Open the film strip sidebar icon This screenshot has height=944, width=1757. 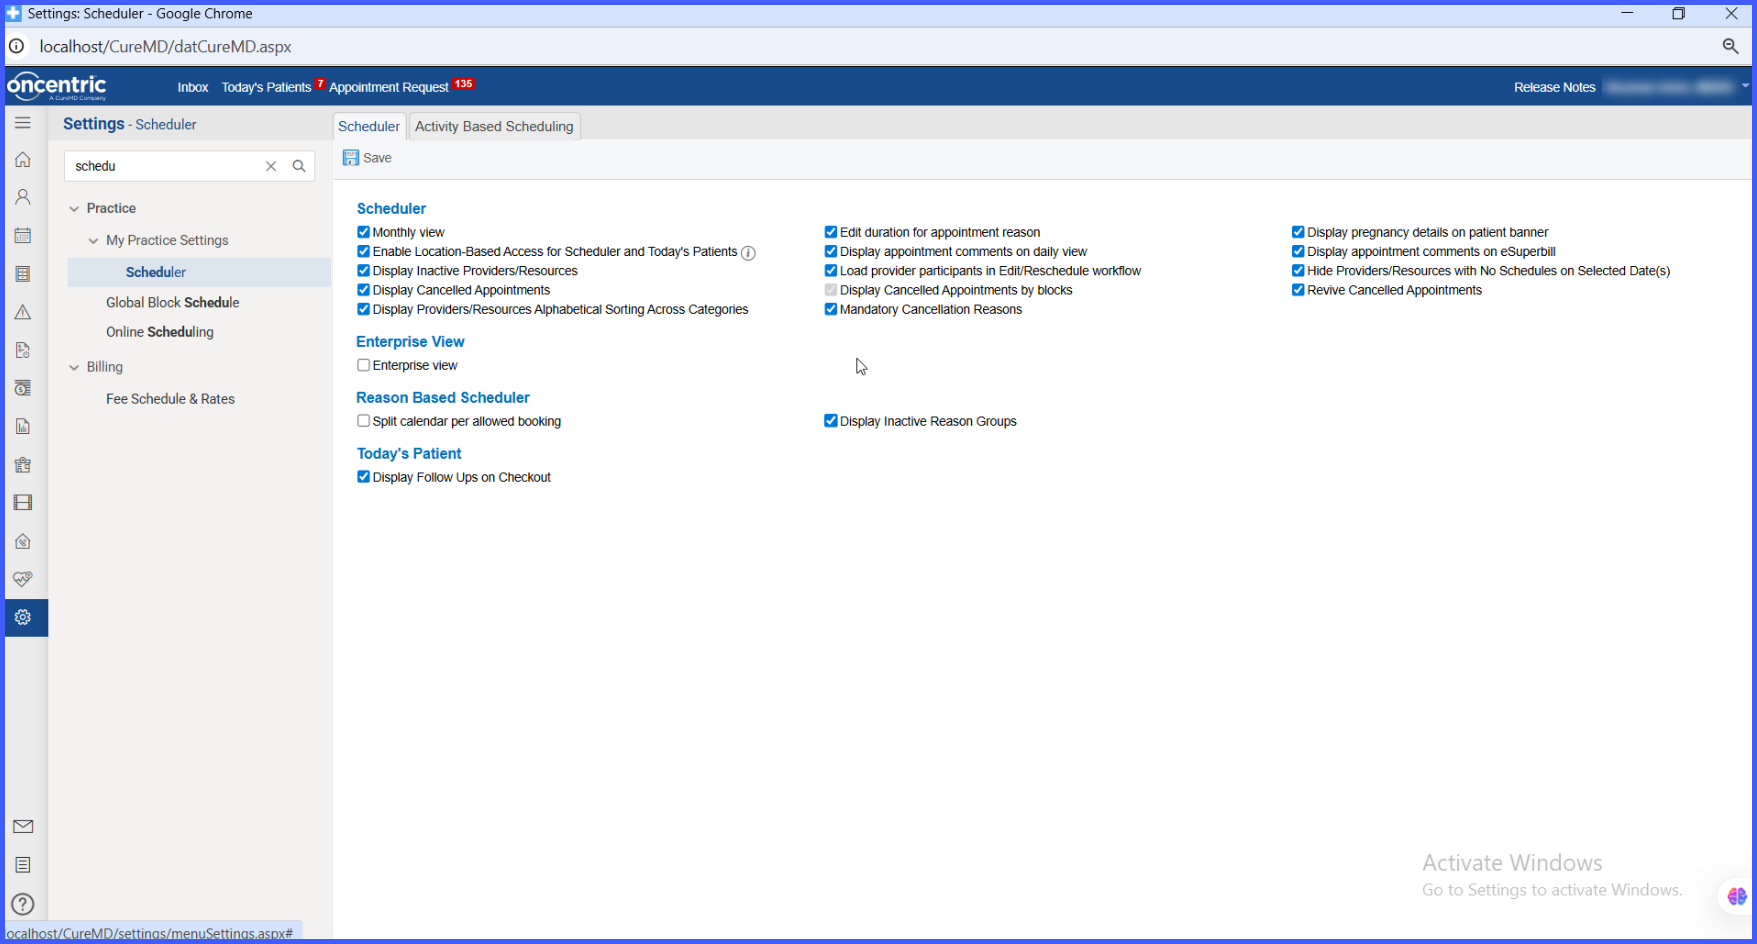tap(23, 503)
